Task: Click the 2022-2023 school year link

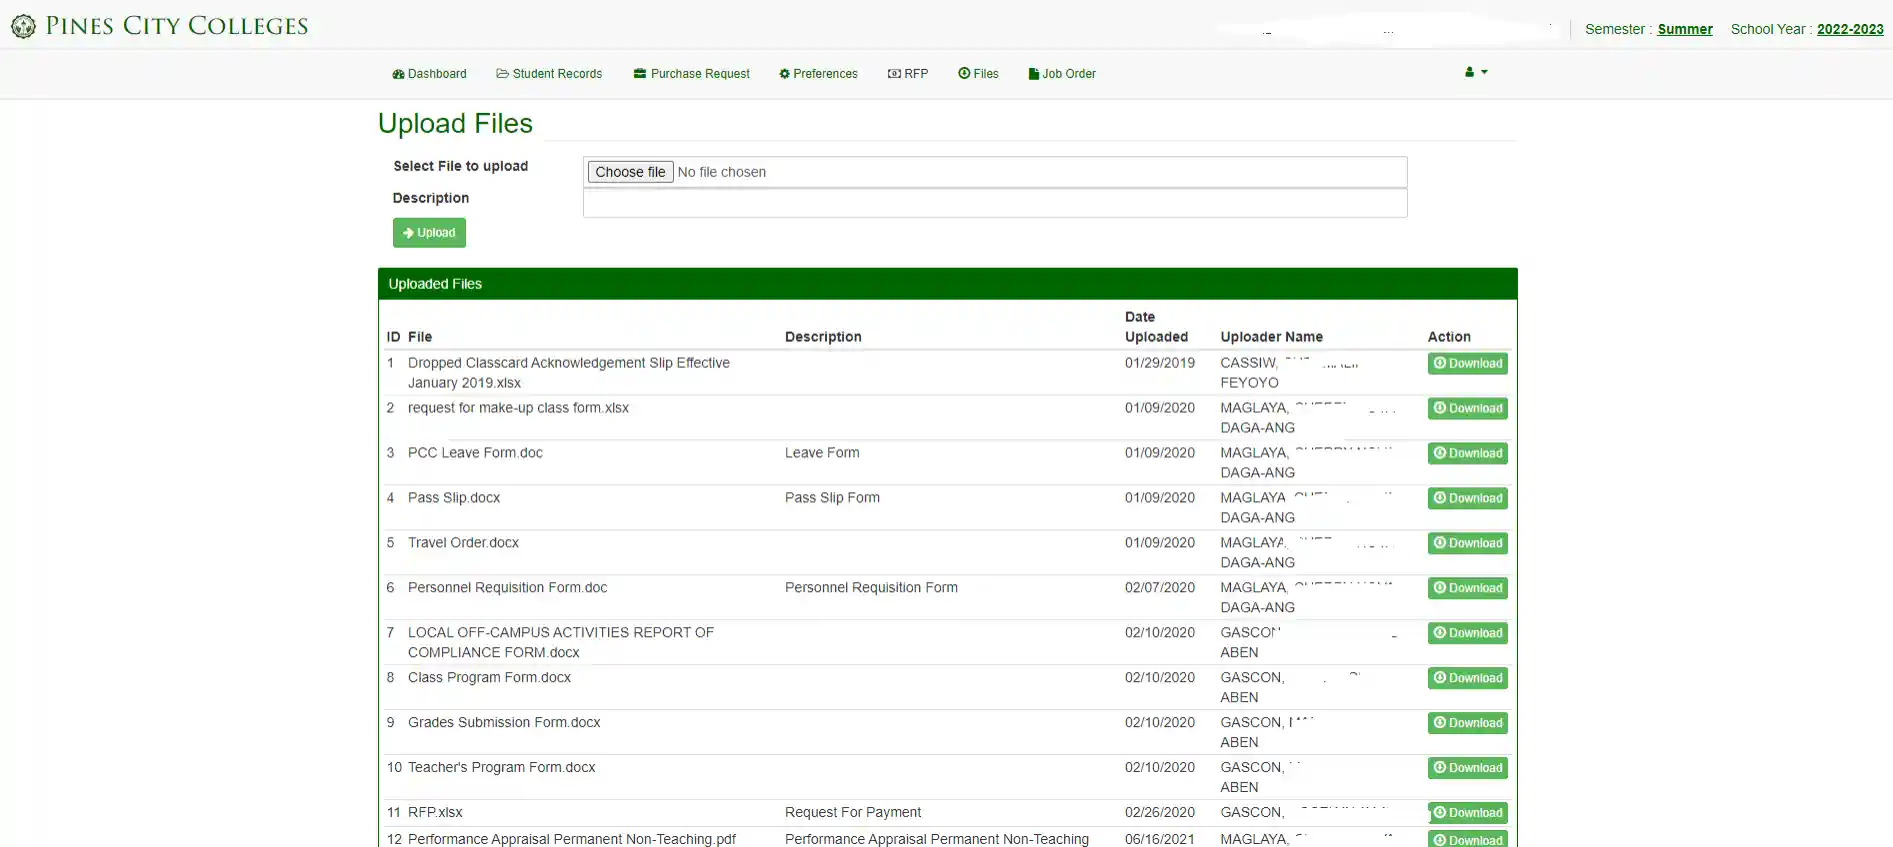Action: click(1850, 29)
